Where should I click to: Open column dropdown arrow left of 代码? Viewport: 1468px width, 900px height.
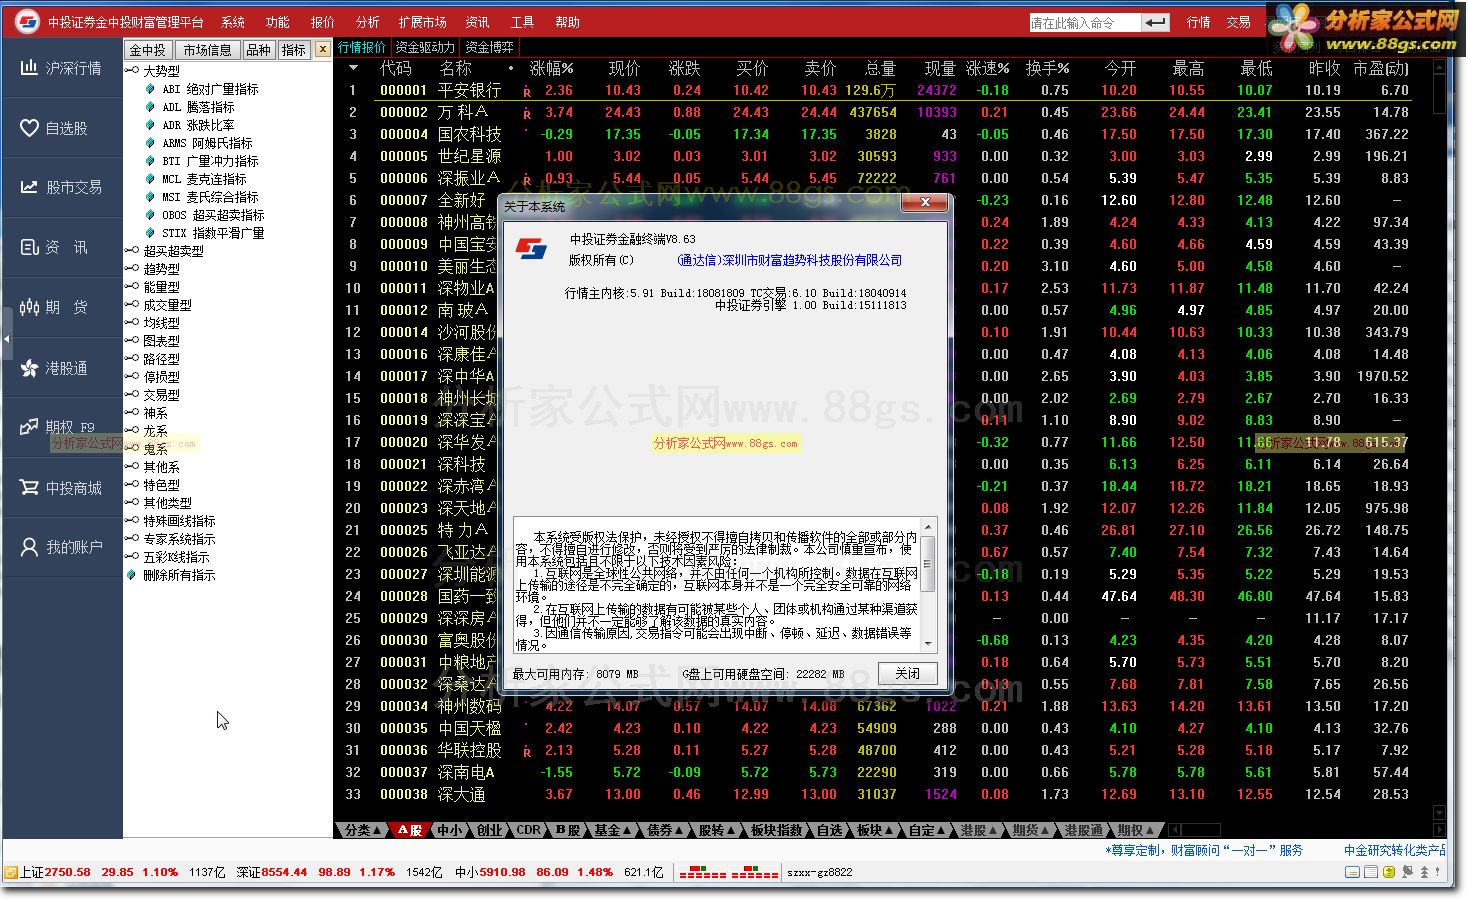pos(353,68)
